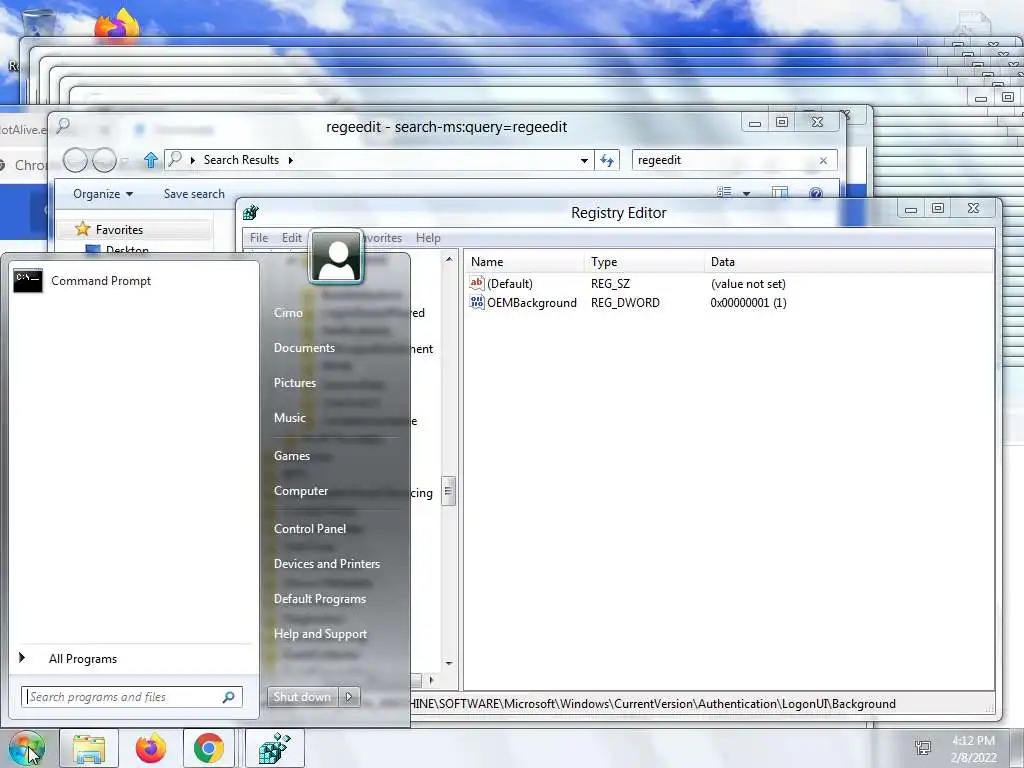Select the OEMBackground DWORD icon
The height and width of the screenshot is (768, 1024).
tap(477, 302)
